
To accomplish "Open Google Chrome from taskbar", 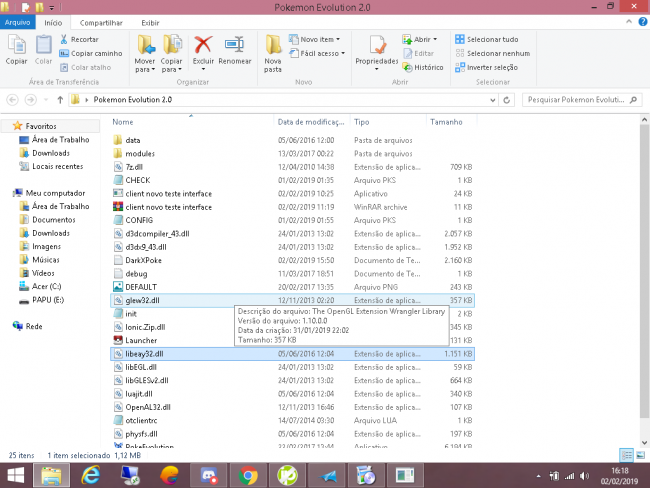I will (x=248, y=475).
